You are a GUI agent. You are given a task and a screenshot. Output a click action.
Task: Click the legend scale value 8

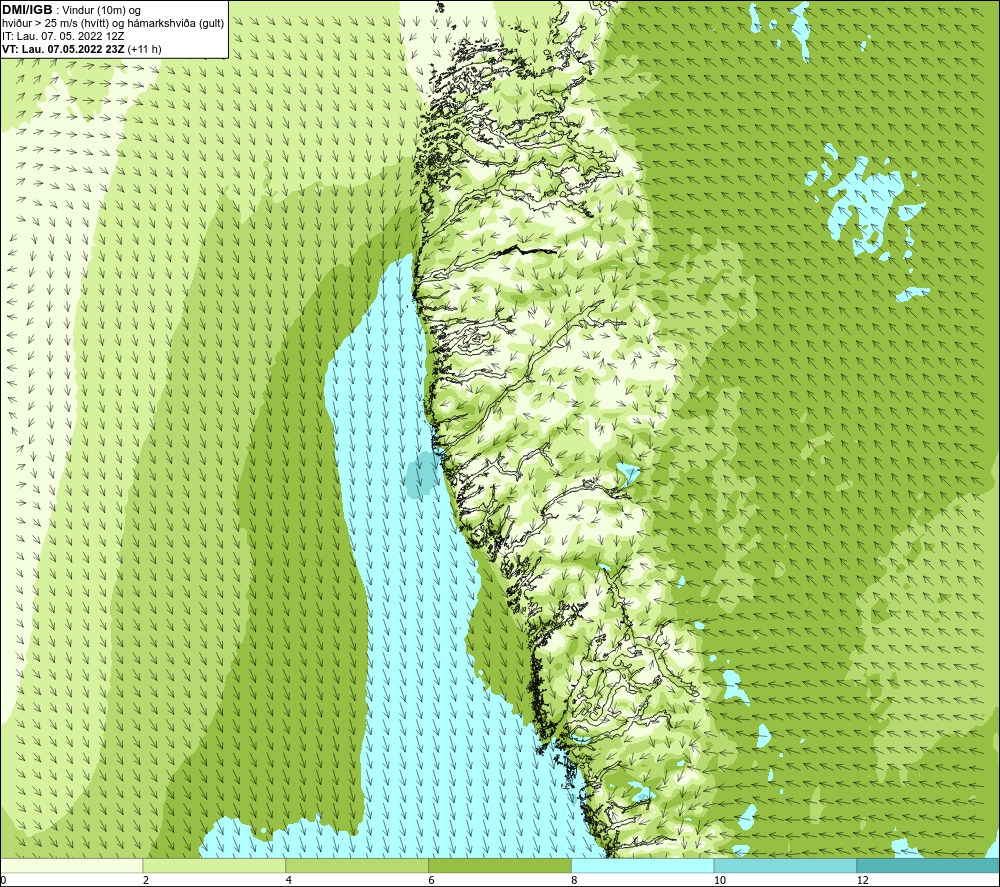[575, 880]
